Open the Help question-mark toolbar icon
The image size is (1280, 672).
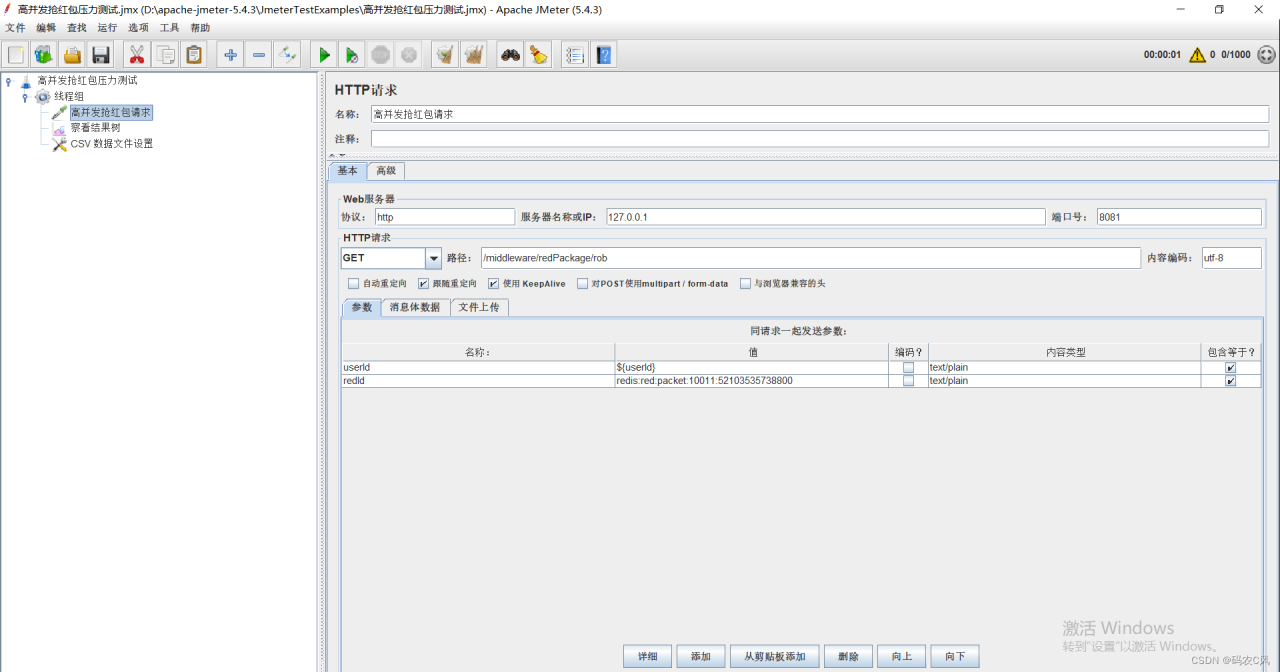point(604,55)
